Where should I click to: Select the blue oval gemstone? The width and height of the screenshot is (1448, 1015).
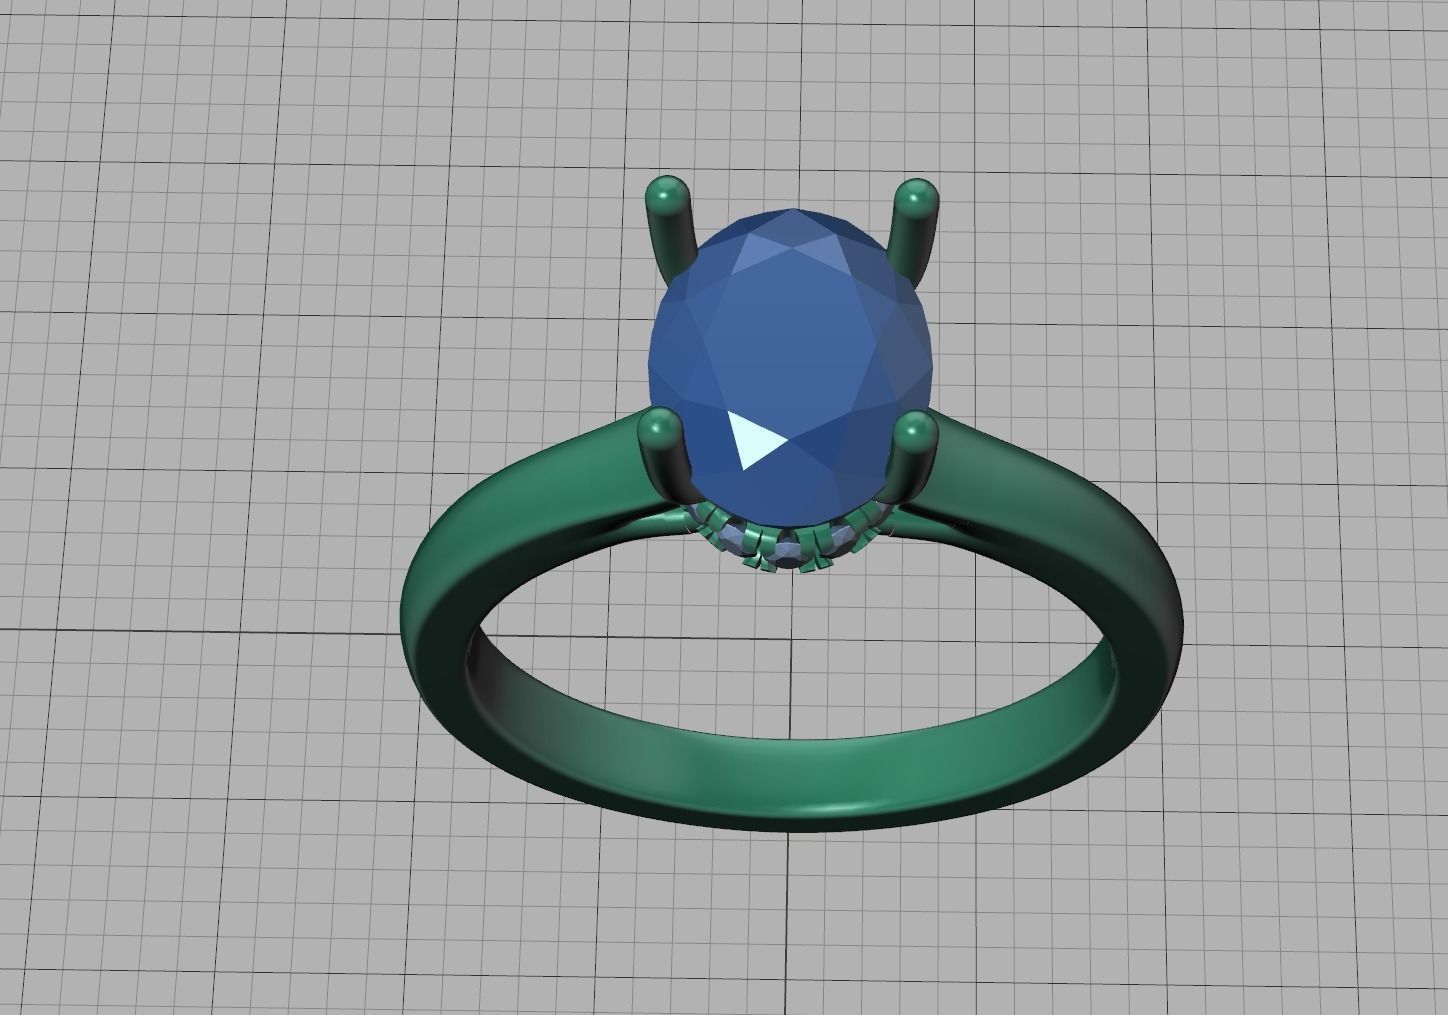[792, 367]
